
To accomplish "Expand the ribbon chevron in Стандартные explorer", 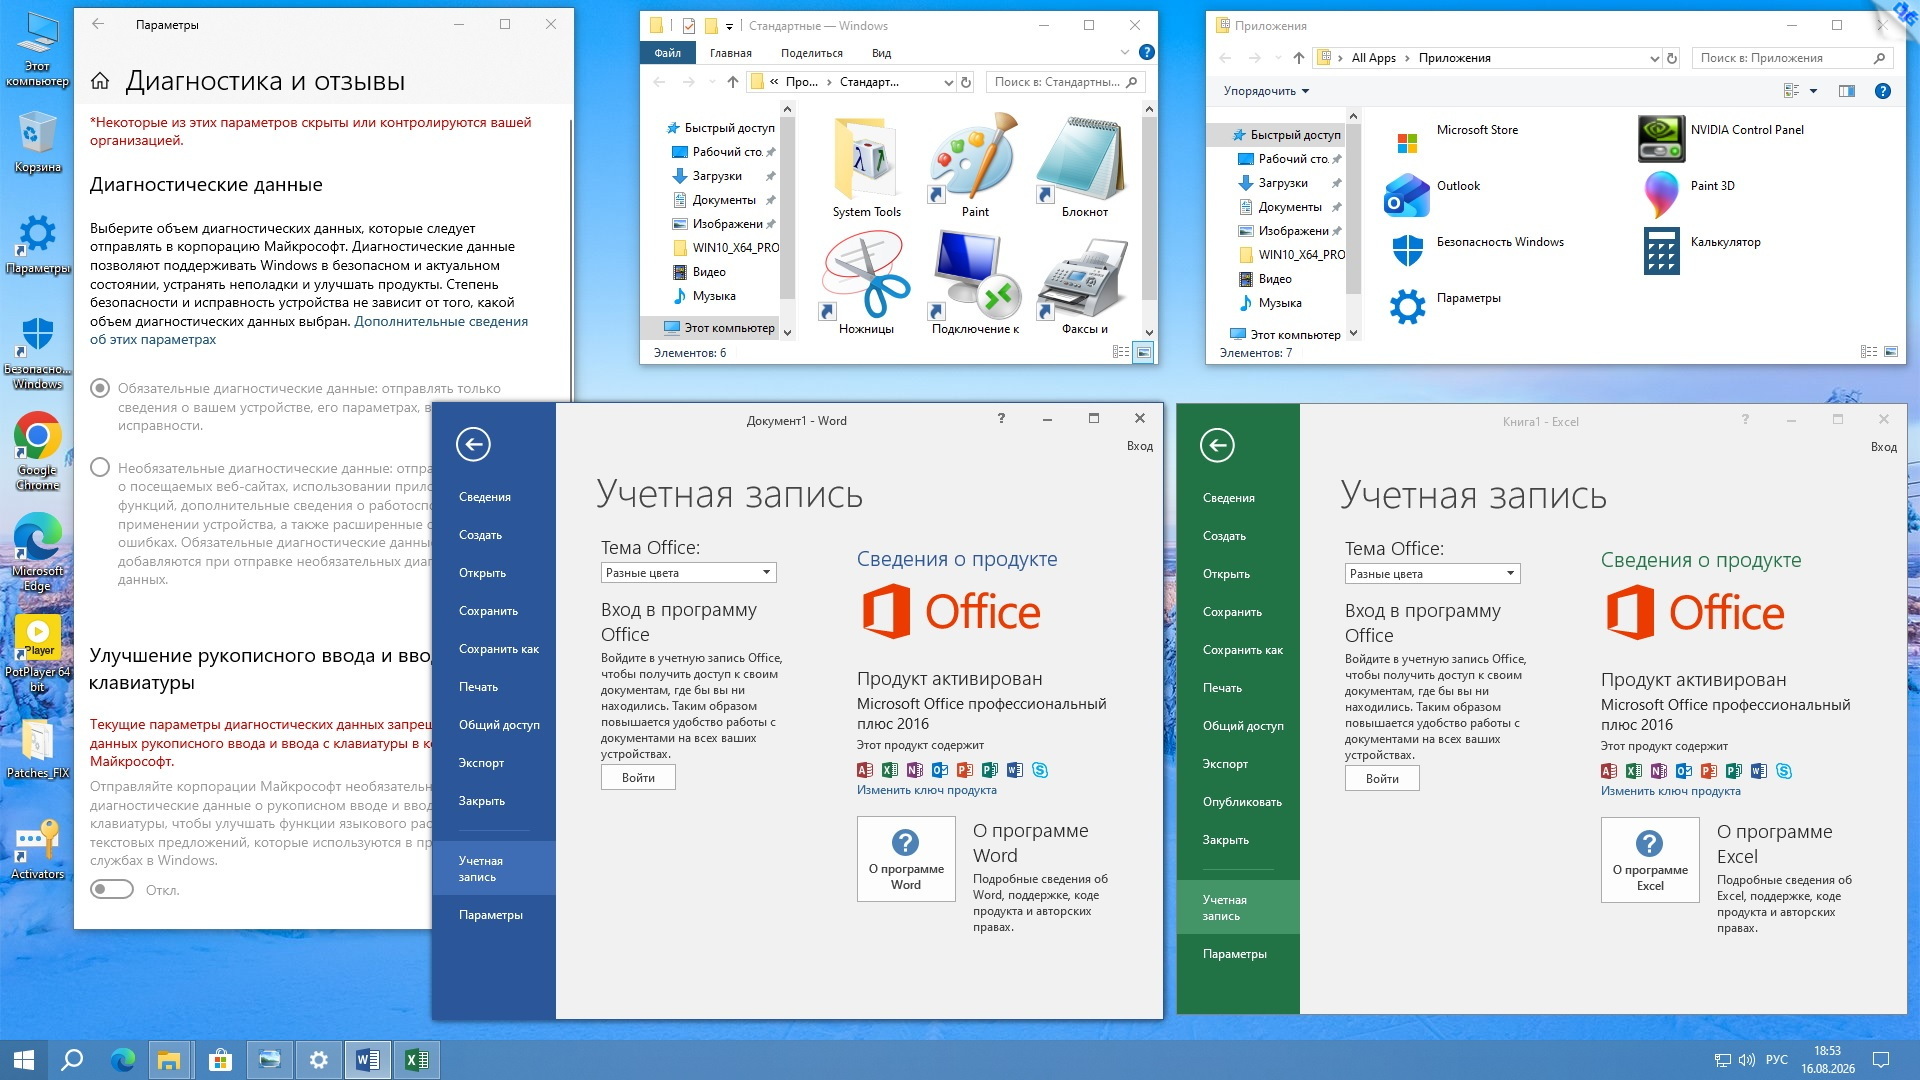I will click(x=1125, y=53).
